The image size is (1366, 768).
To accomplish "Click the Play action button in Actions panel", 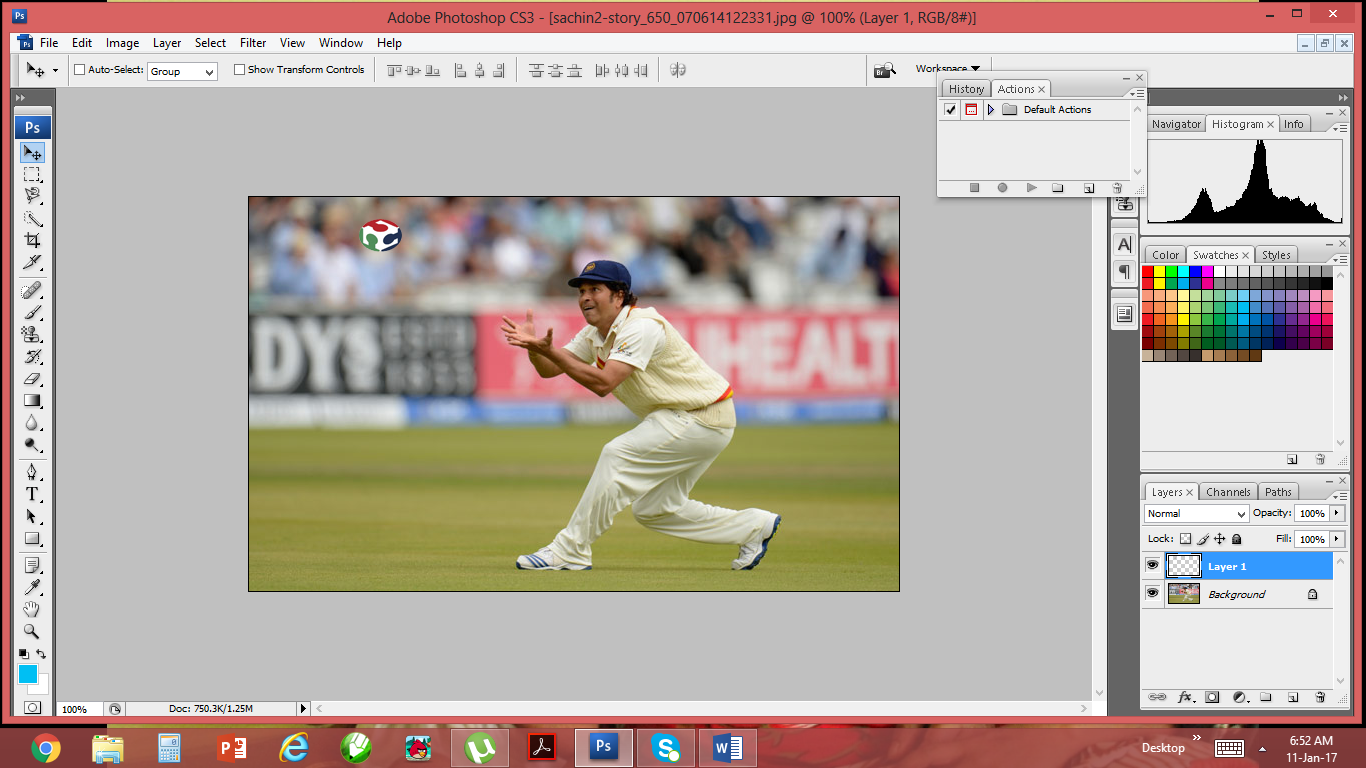I will click(1031, 188).
